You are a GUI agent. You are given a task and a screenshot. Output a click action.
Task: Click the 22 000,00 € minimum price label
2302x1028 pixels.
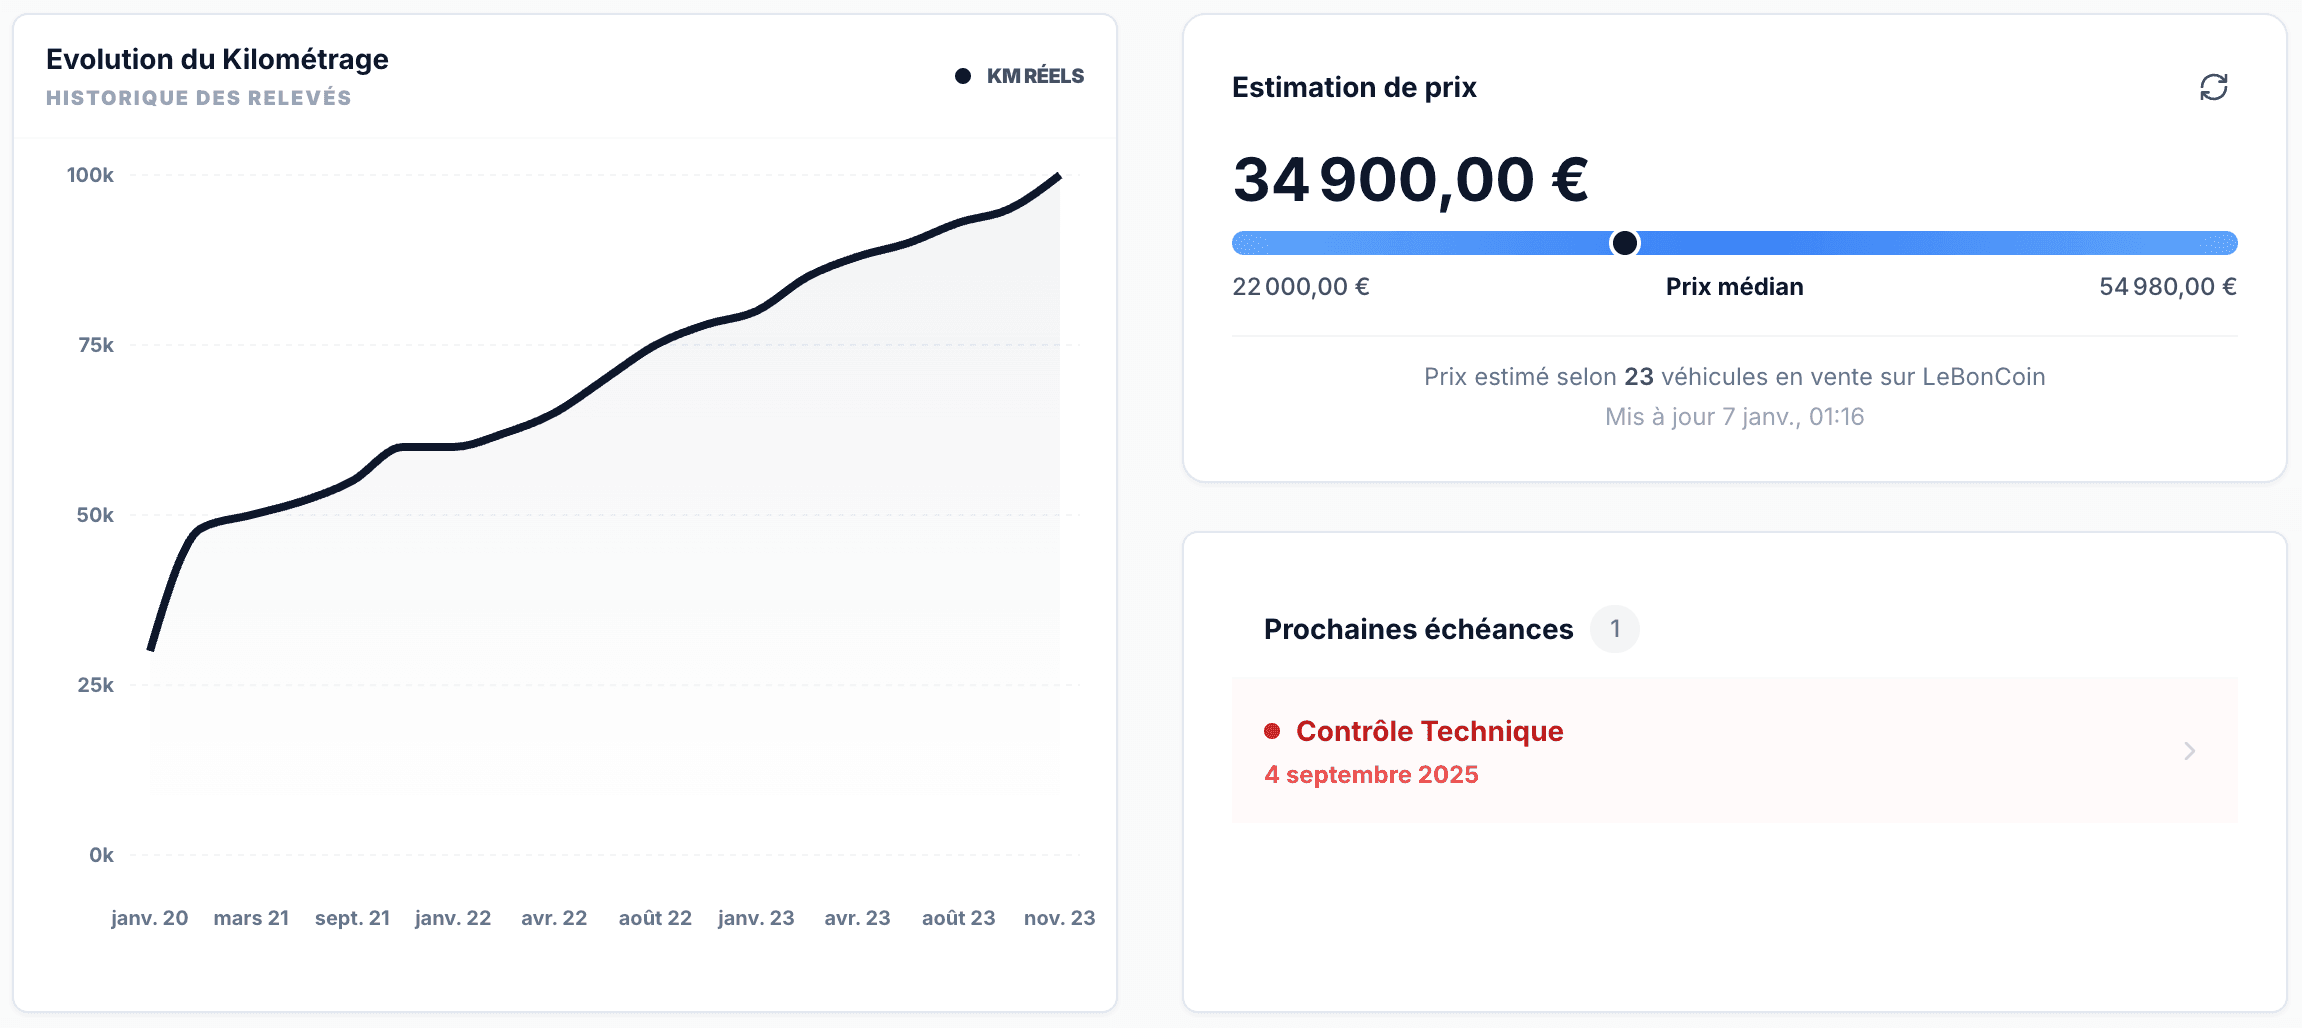coord(1298,287)
